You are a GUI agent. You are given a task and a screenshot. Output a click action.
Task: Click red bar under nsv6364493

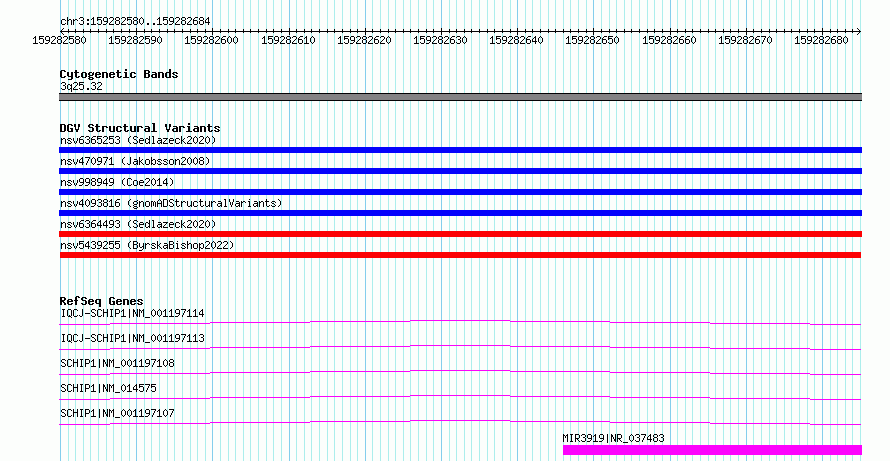coord(460,234)
